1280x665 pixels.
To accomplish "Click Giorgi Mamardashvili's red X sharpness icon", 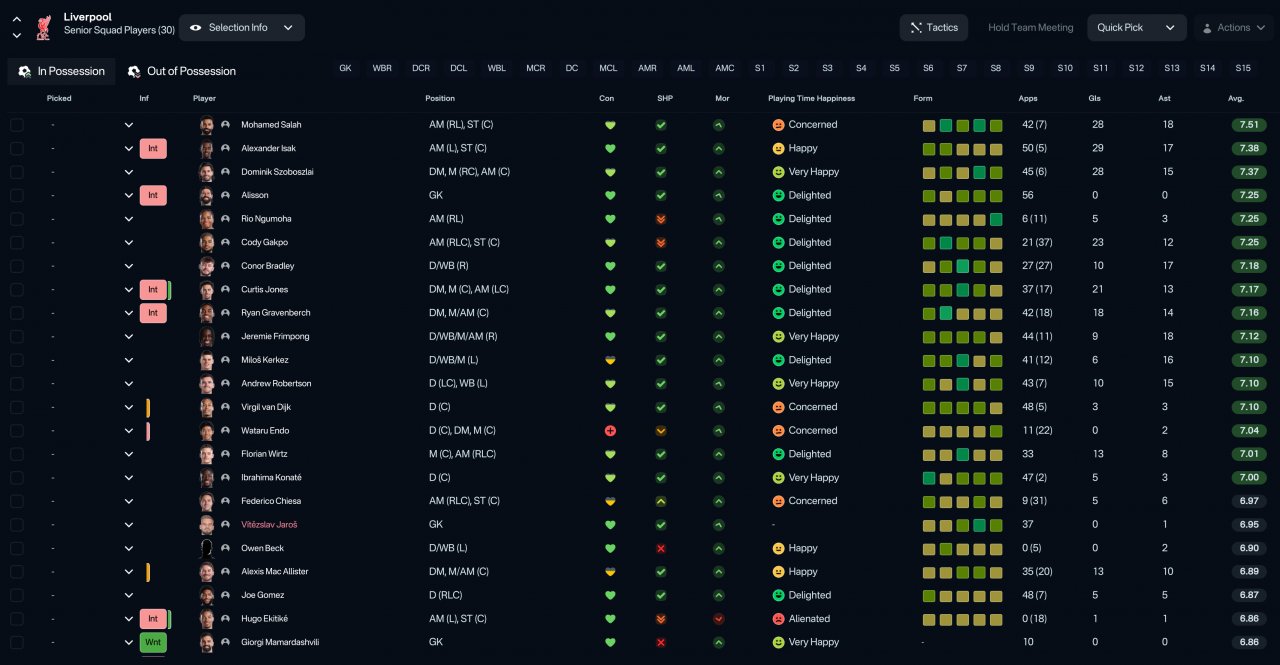I will point(661,643).
